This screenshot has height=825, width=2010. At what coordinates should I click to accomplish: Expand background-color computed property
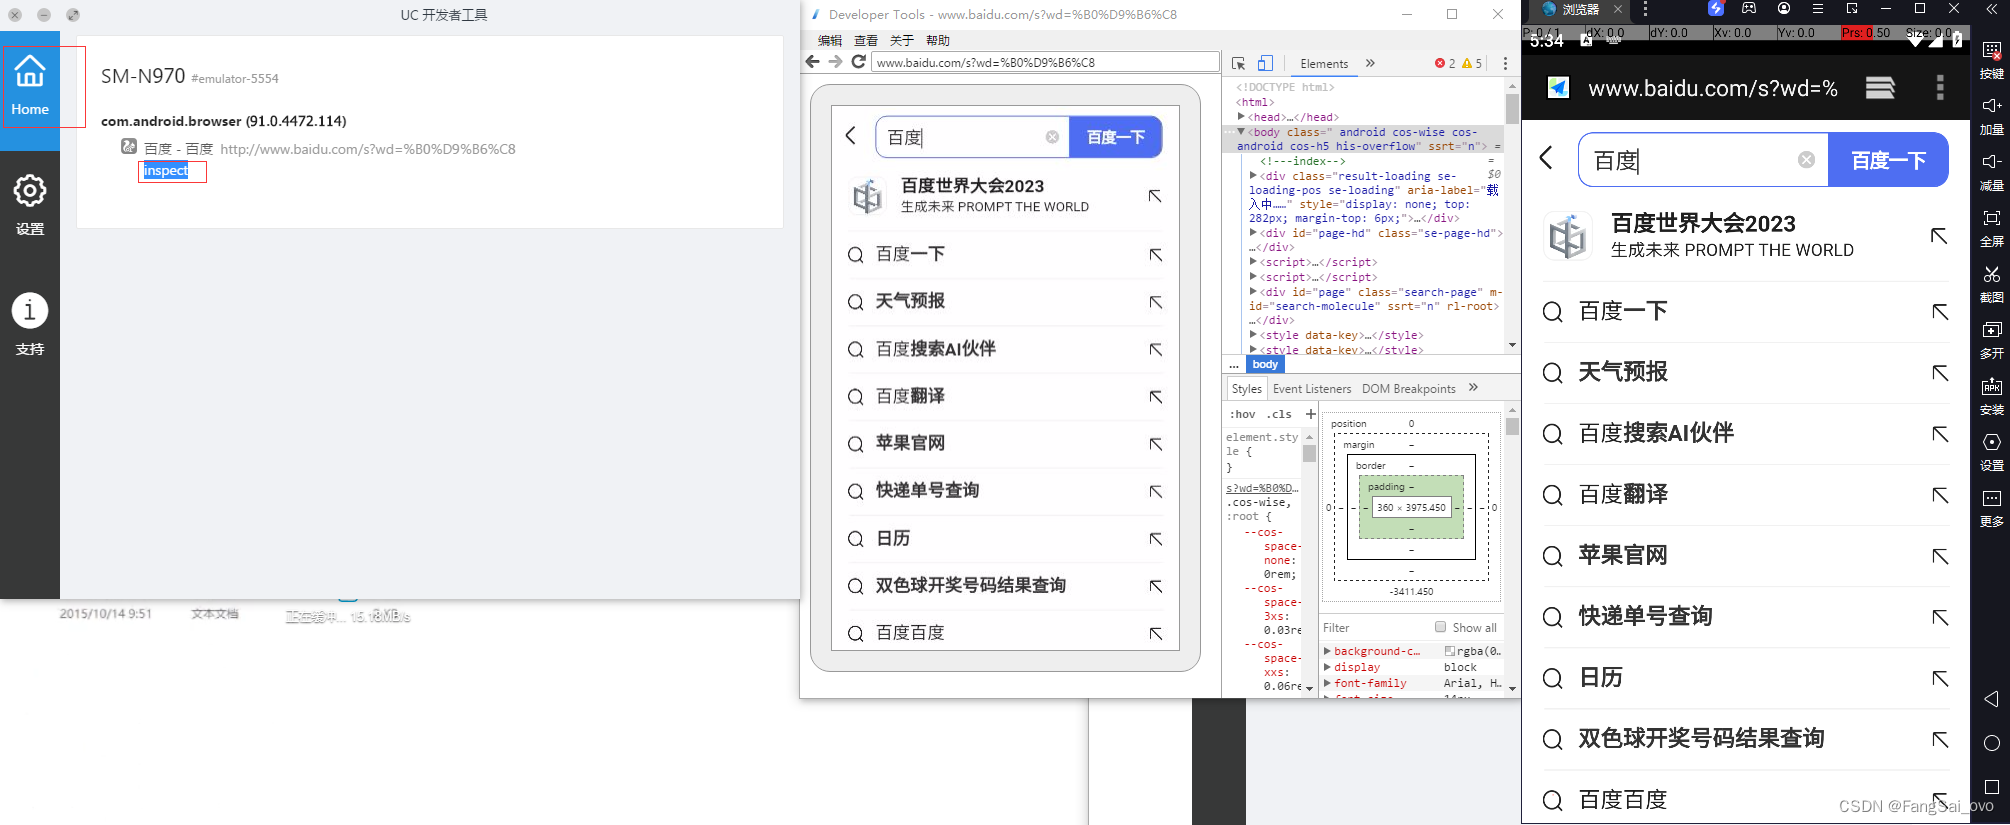coord(1328,651)
